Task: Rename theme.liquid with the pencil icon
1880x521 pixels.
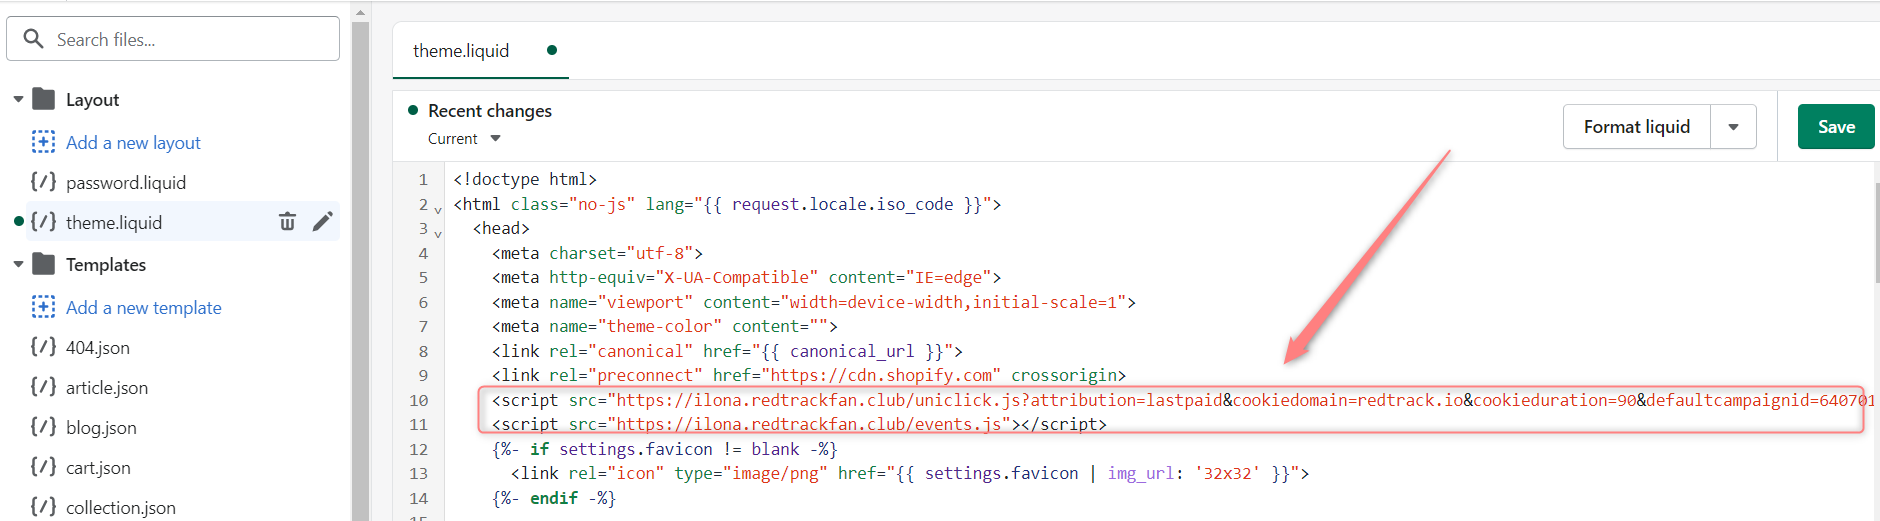Action: coord(322,222)
